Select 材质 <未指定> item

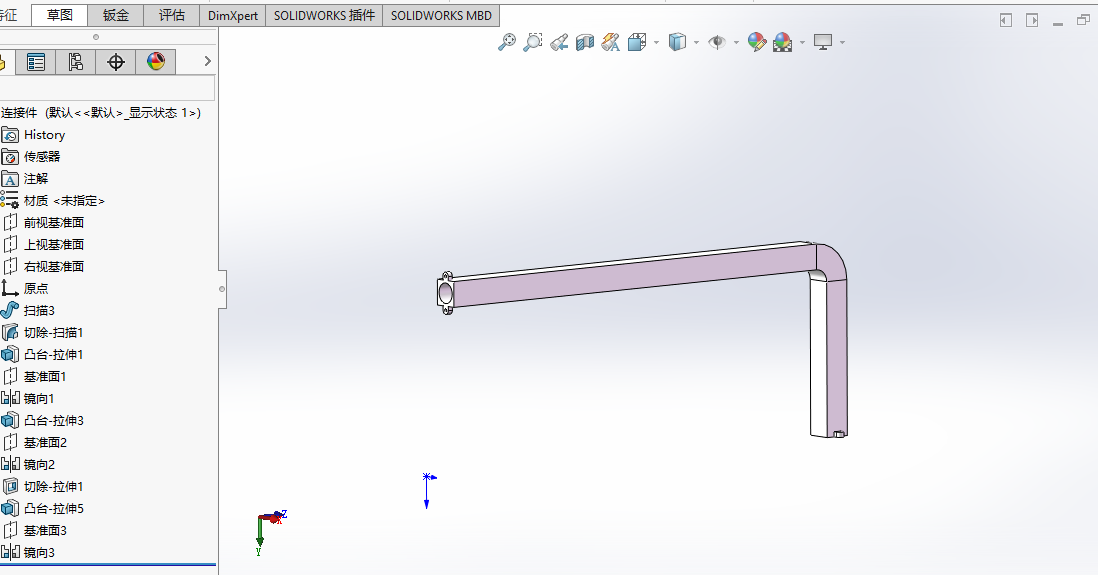(64, 201)
